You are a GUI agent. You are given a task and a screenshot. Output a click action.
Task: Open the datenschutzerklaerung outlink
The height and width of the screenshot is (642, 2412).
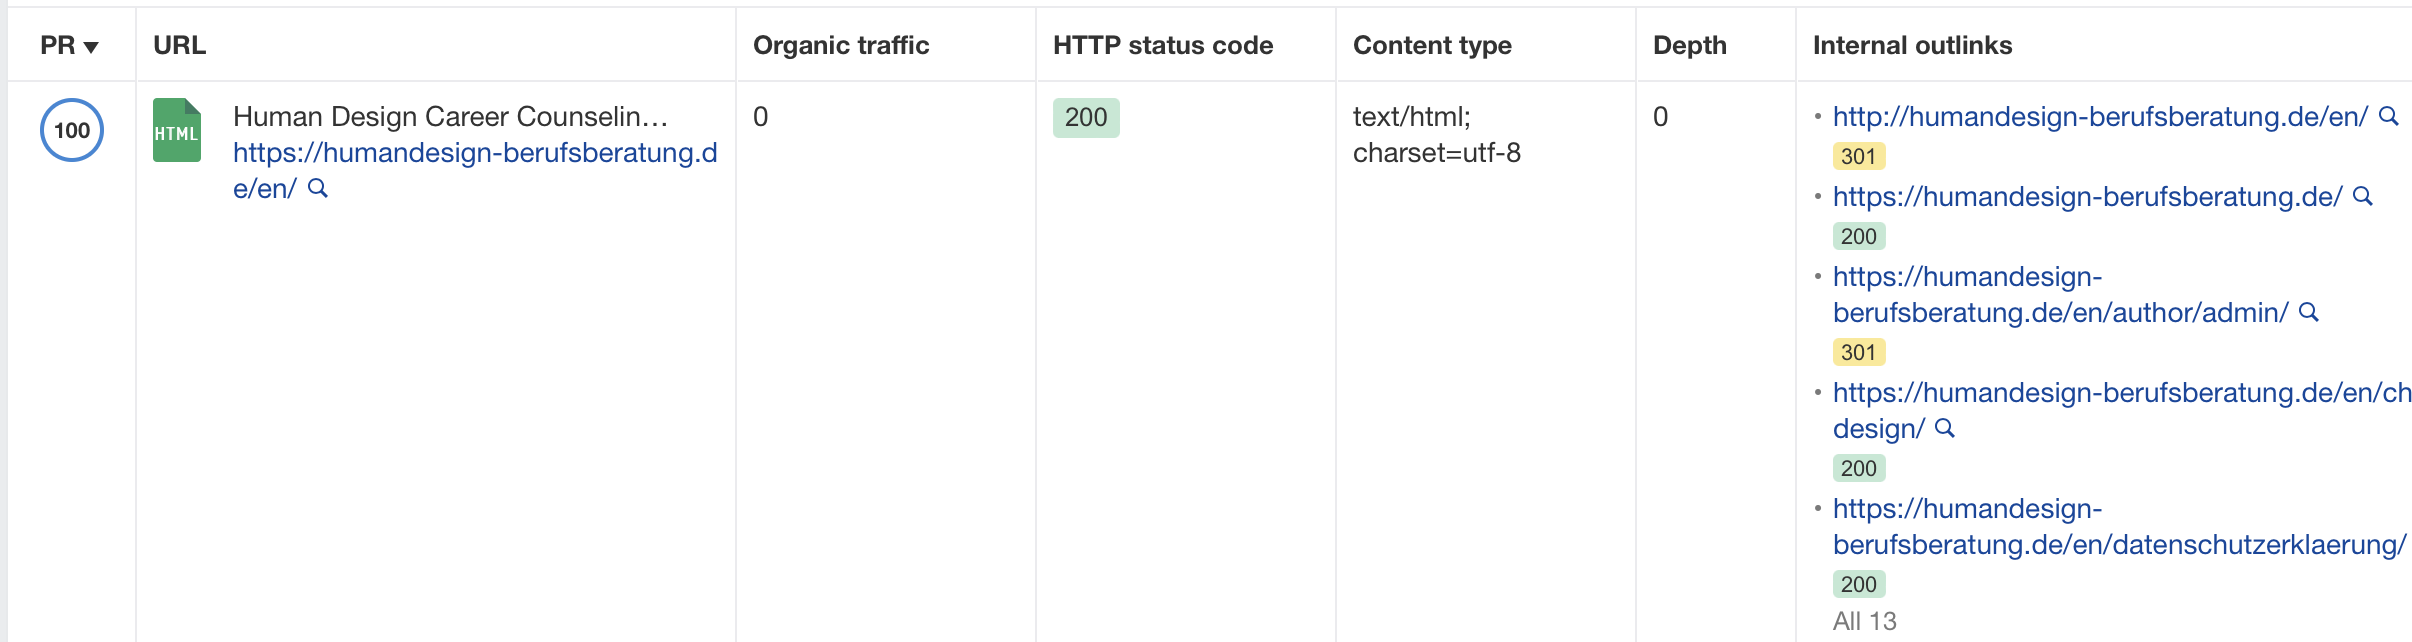(x=2119, y=526)
